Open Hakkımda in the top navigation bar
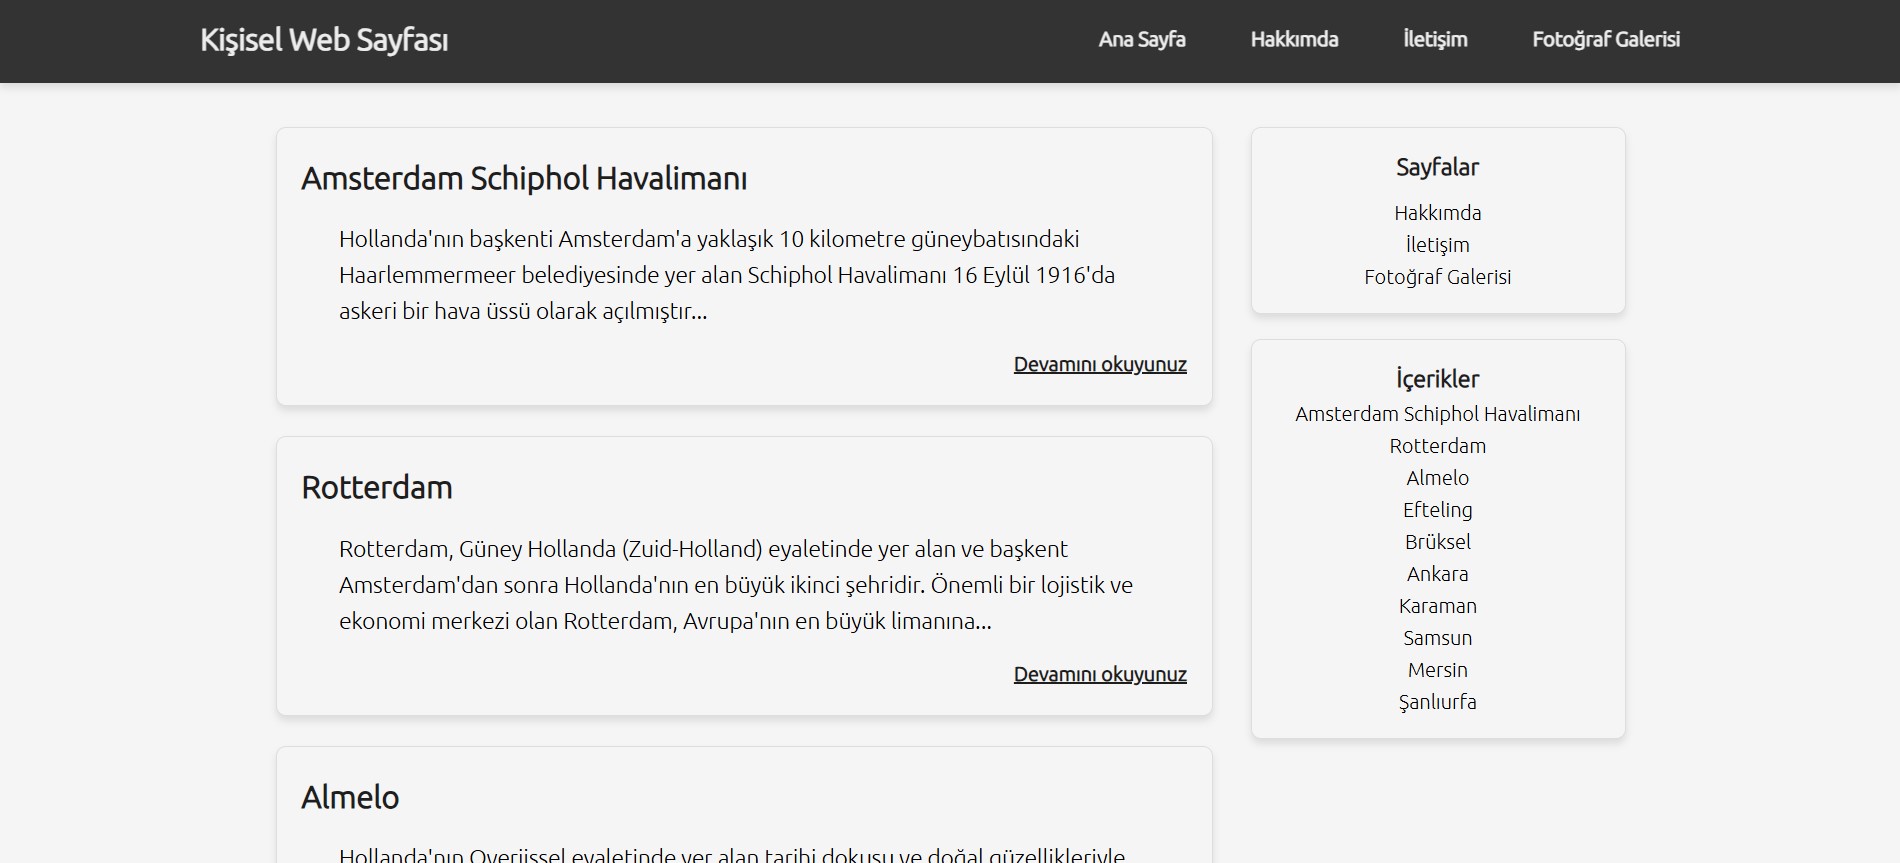 click(1294, 39)
